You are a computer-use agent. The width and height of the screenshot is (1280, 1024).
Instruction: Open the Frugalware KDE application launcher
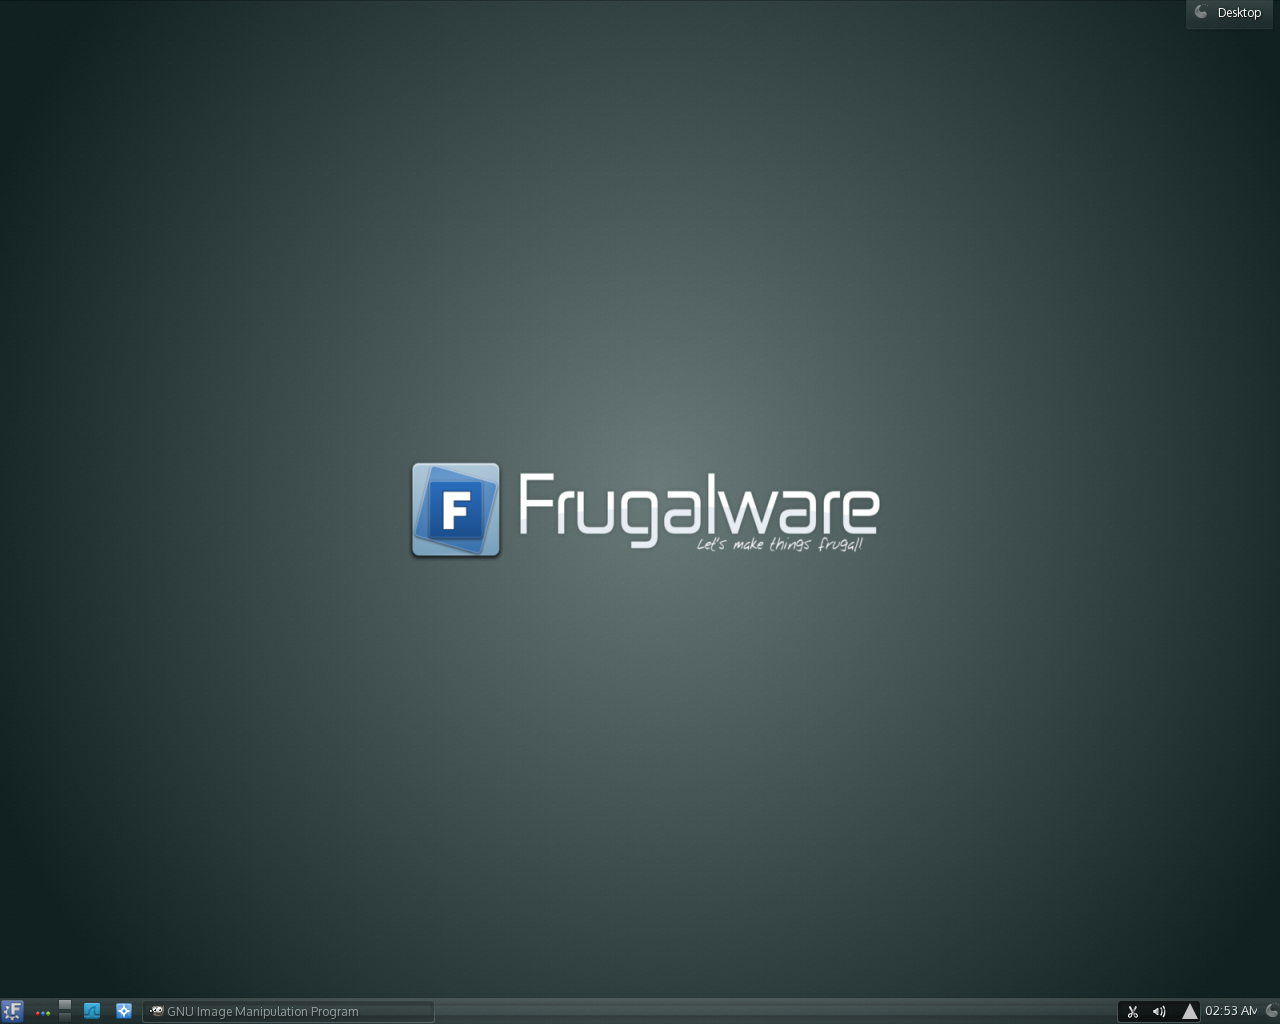[x=12, y=1011]
